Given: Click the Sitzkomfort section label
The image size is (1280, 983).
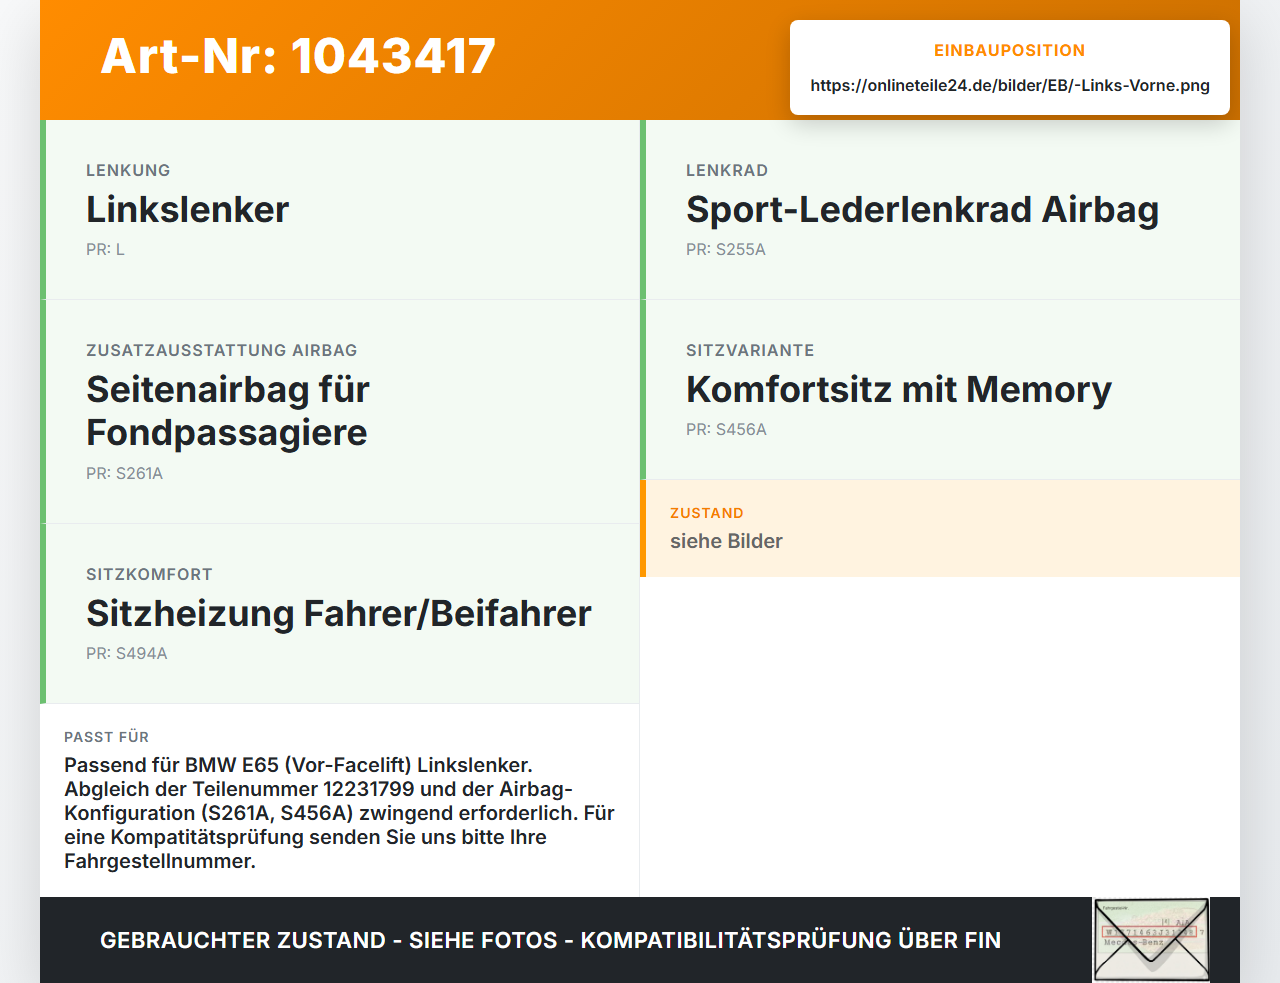Looking at the screenshot, I should click(149, 574).
